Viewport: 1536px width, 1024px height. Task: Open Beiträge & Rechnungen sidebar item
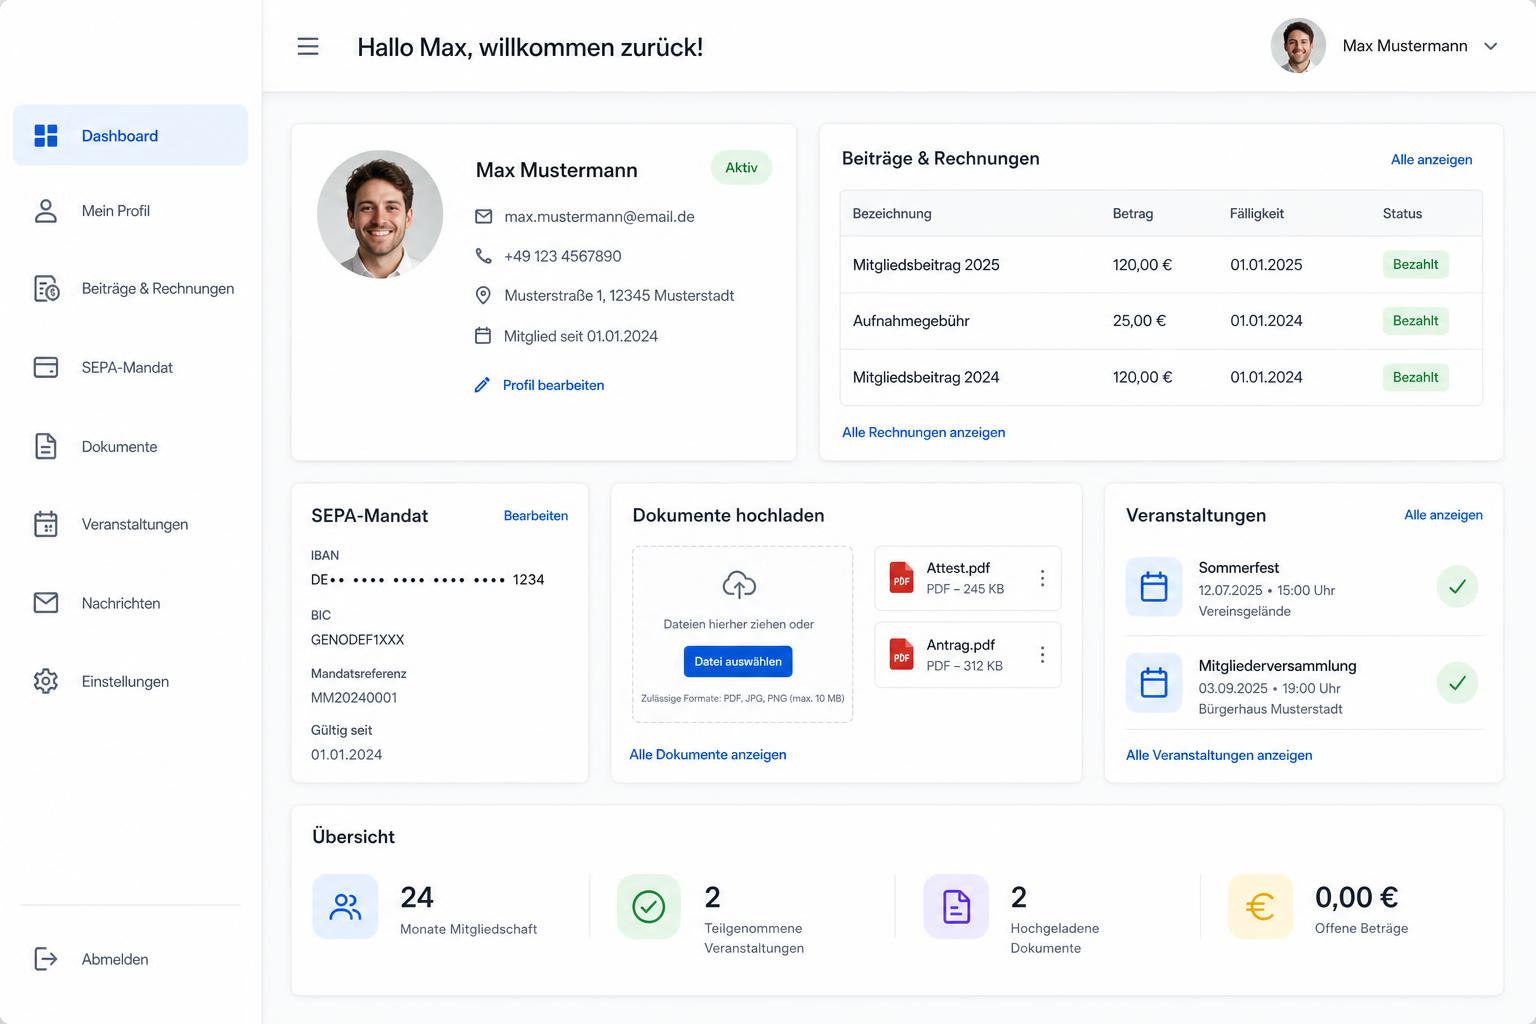(x=130, y=288)
